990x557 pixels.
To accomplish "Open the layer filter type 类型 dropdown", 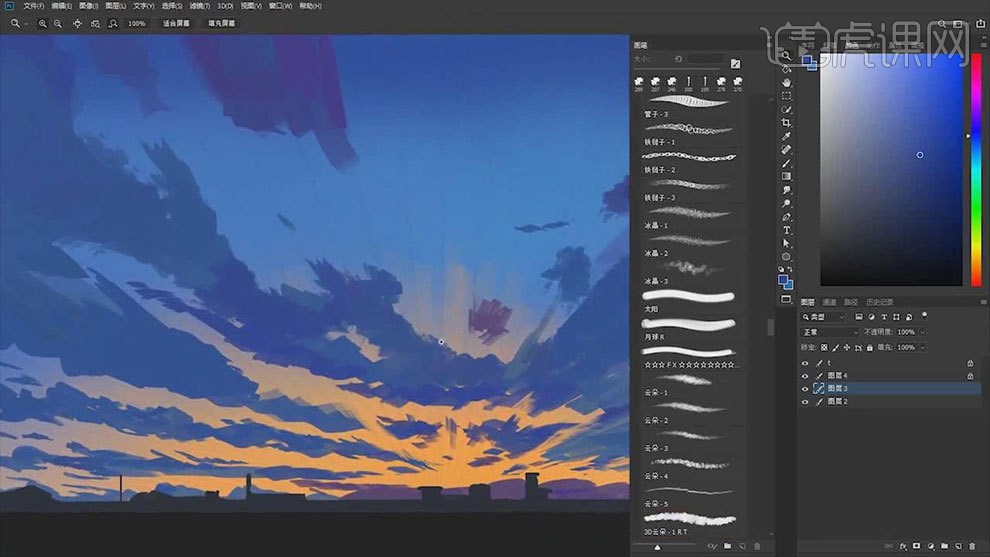I will [x=823, y=317].
